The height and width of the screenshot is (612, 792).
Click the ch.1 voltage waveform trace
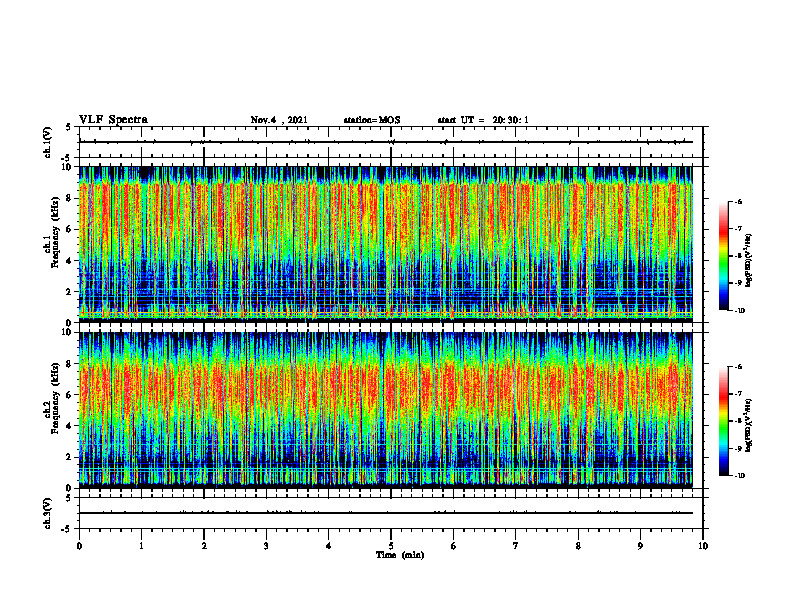click(386, 142)
